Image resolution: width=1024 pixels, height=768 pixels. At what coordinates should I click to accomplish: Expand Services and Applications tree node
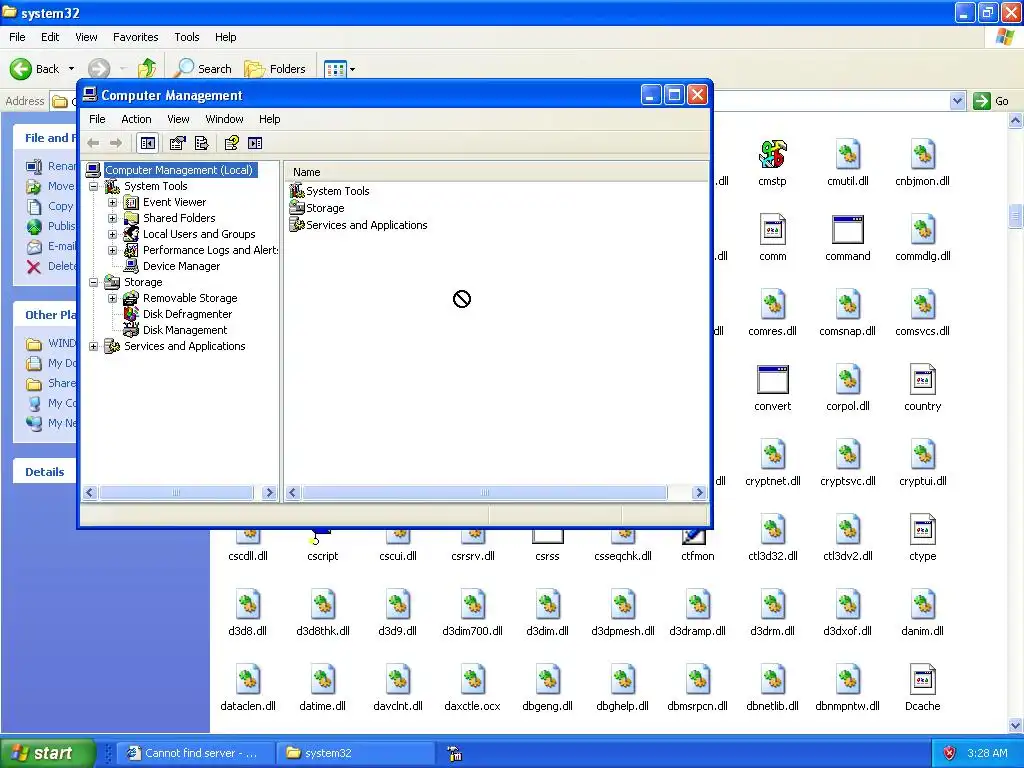tap(94, 346)
